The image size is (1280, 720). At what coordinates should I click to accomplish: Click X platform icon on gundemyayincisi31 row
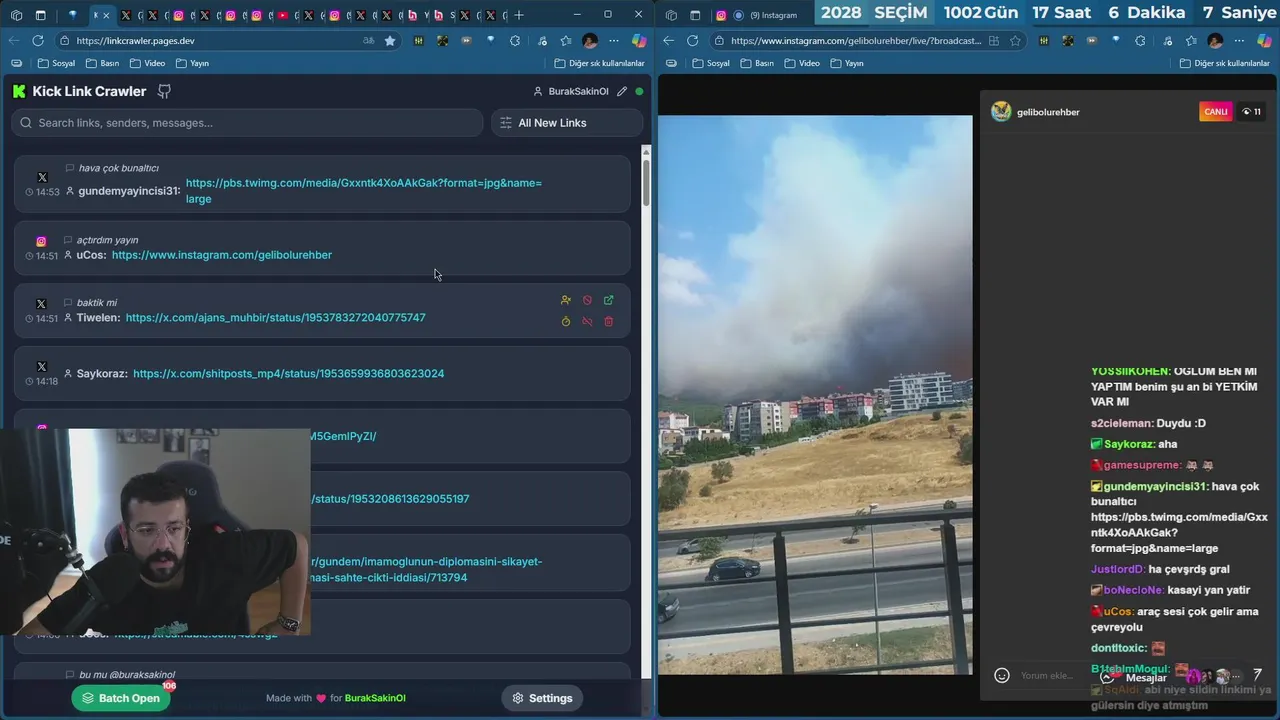coord(42,177)
